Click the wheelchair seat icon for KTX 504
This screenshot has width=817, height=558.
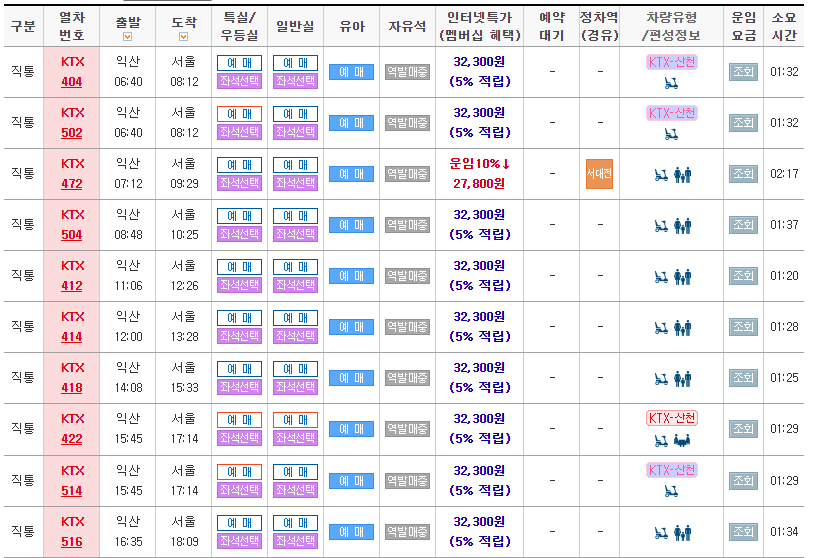tap(661, 226)
